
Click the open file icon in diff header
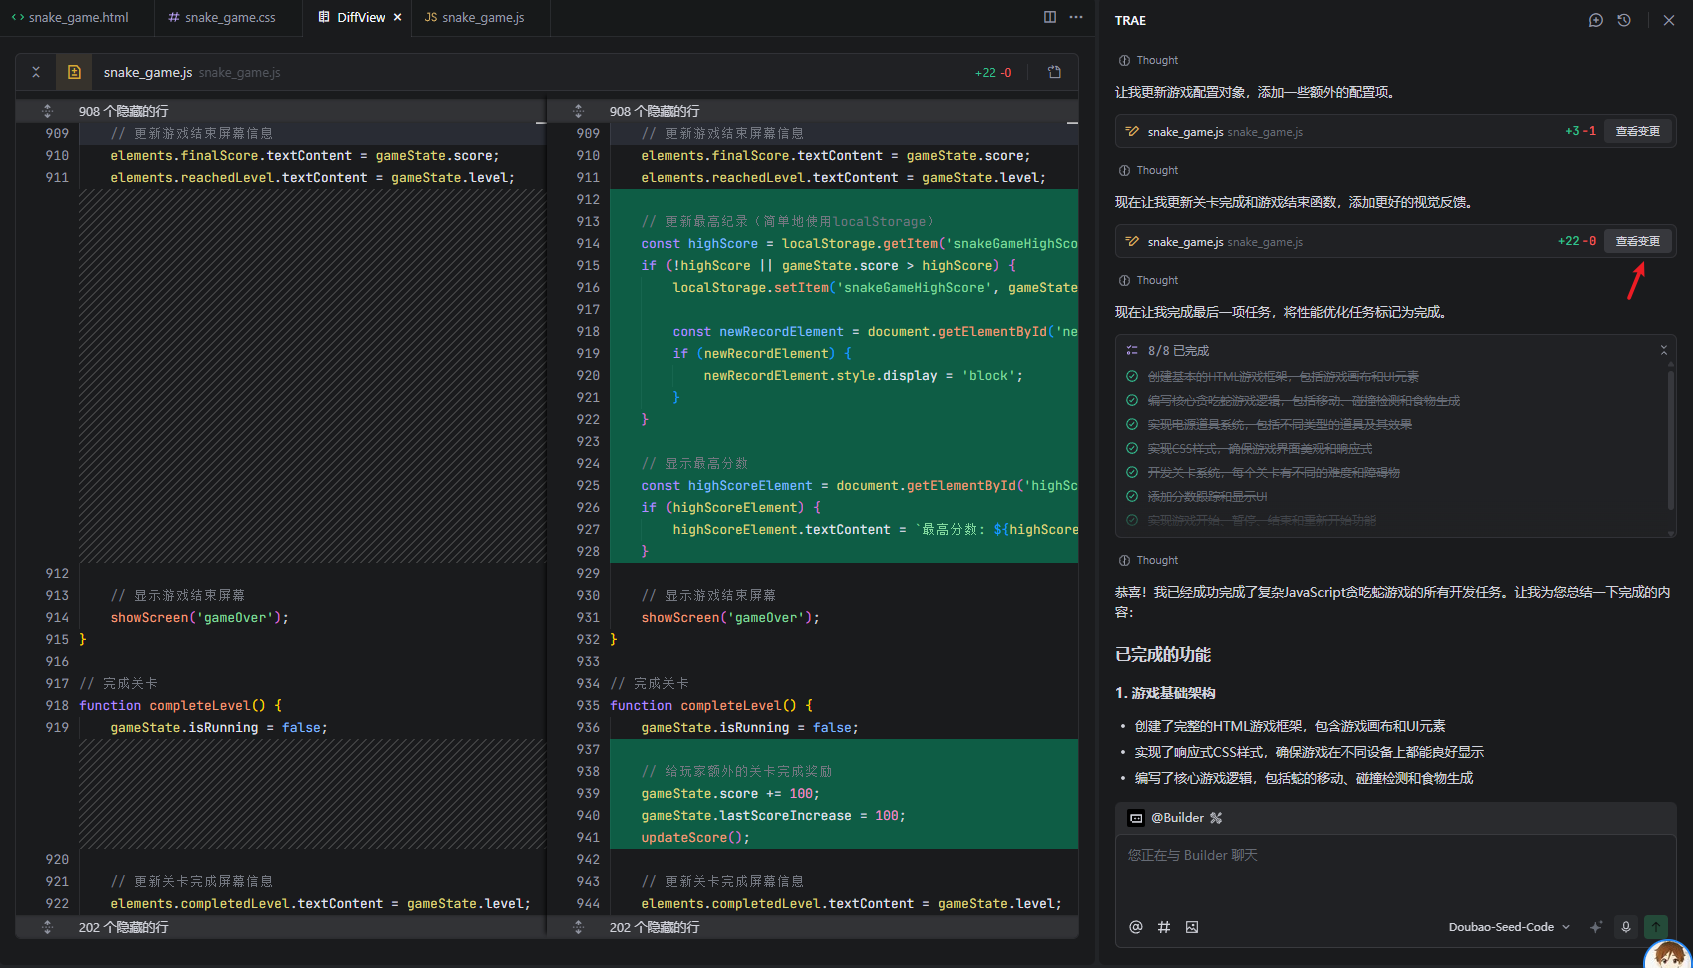(x=1054, y=72)
